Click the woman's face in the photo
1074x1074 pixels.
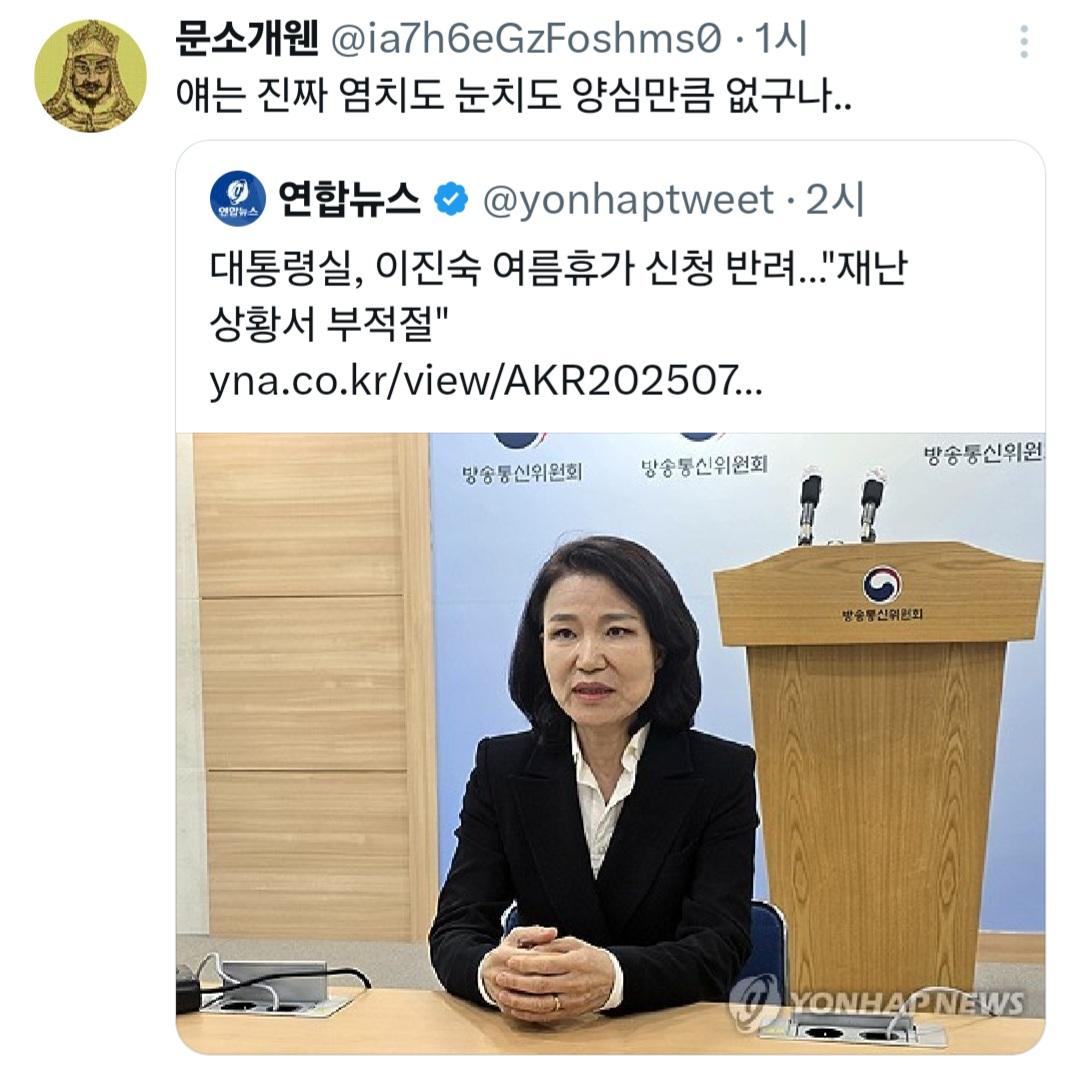coord(595,660)
